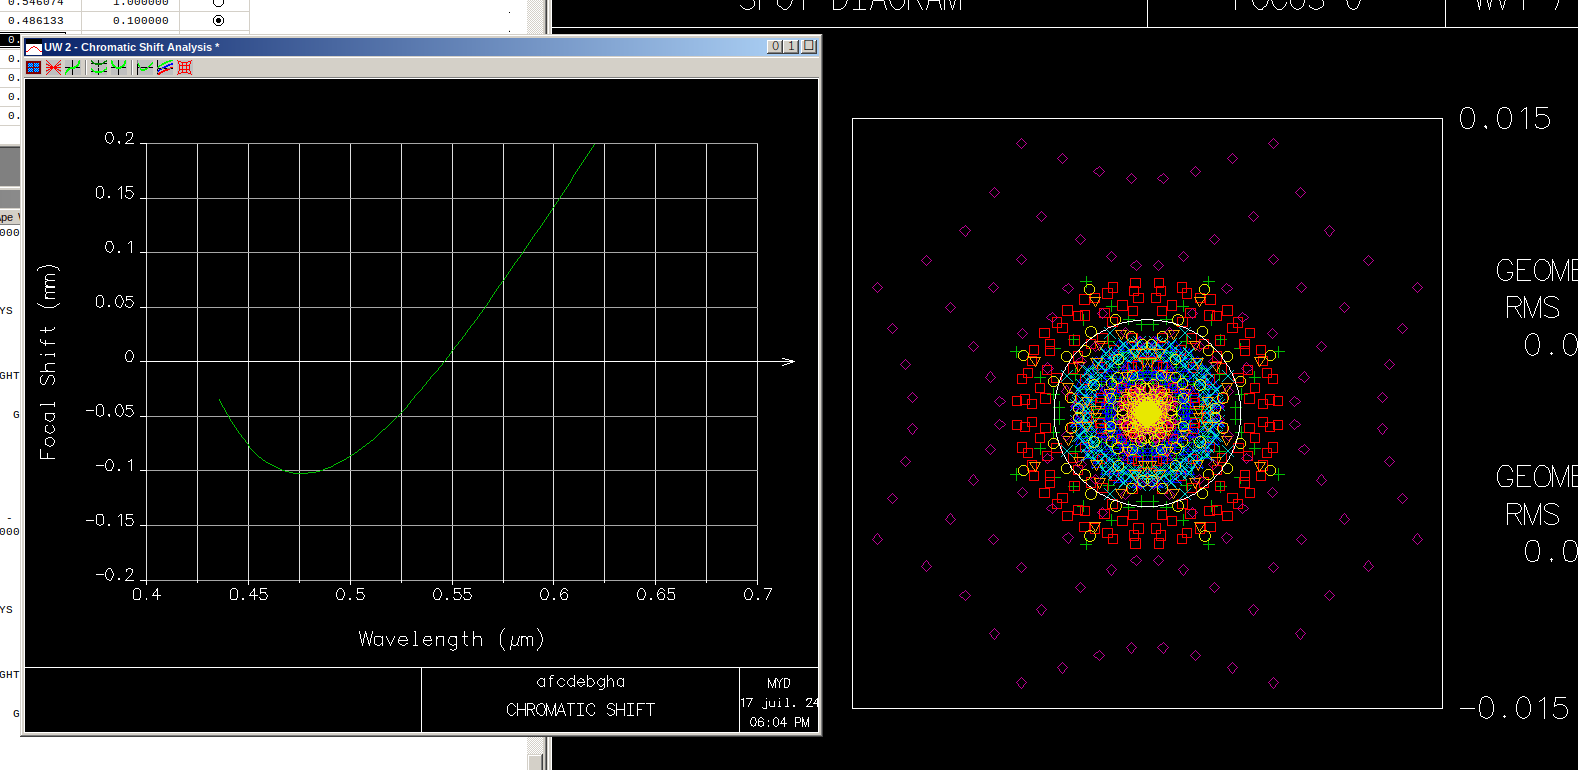The height and width of the screenshot is (770, 1578).
Task: Click the multicolor chromatic curves icon
Action: pos(165,67)
